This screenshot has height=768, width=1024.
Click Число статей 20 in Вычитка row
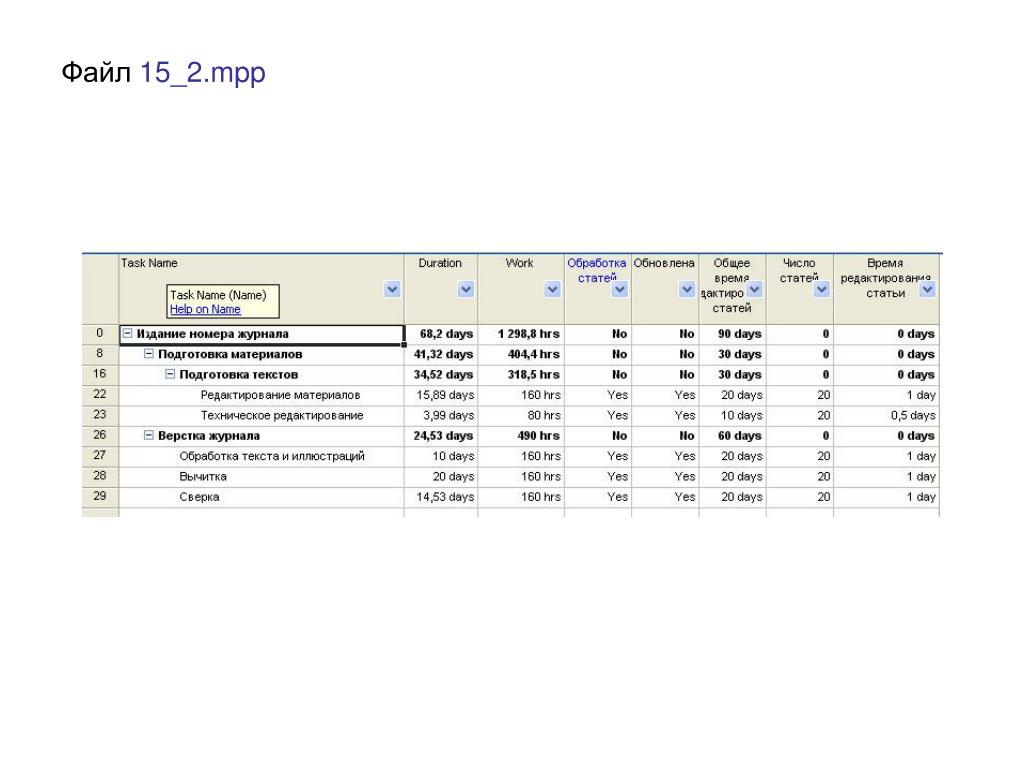click(x=799, y=477)
